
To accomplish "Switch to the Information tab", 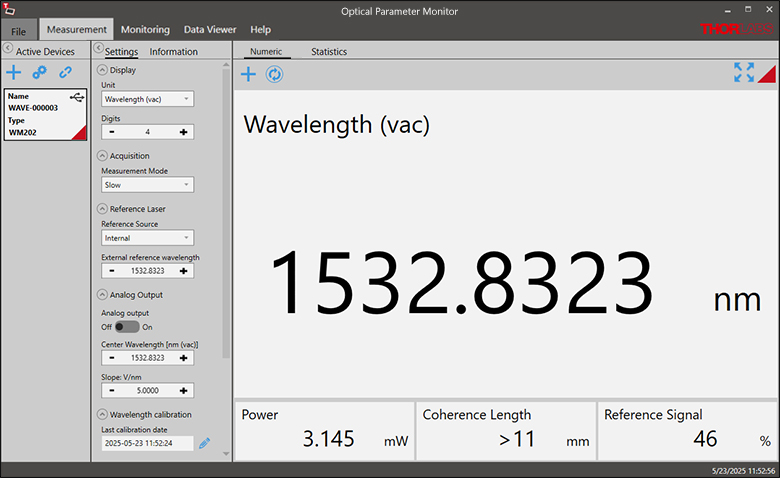I will coord(173,52).
